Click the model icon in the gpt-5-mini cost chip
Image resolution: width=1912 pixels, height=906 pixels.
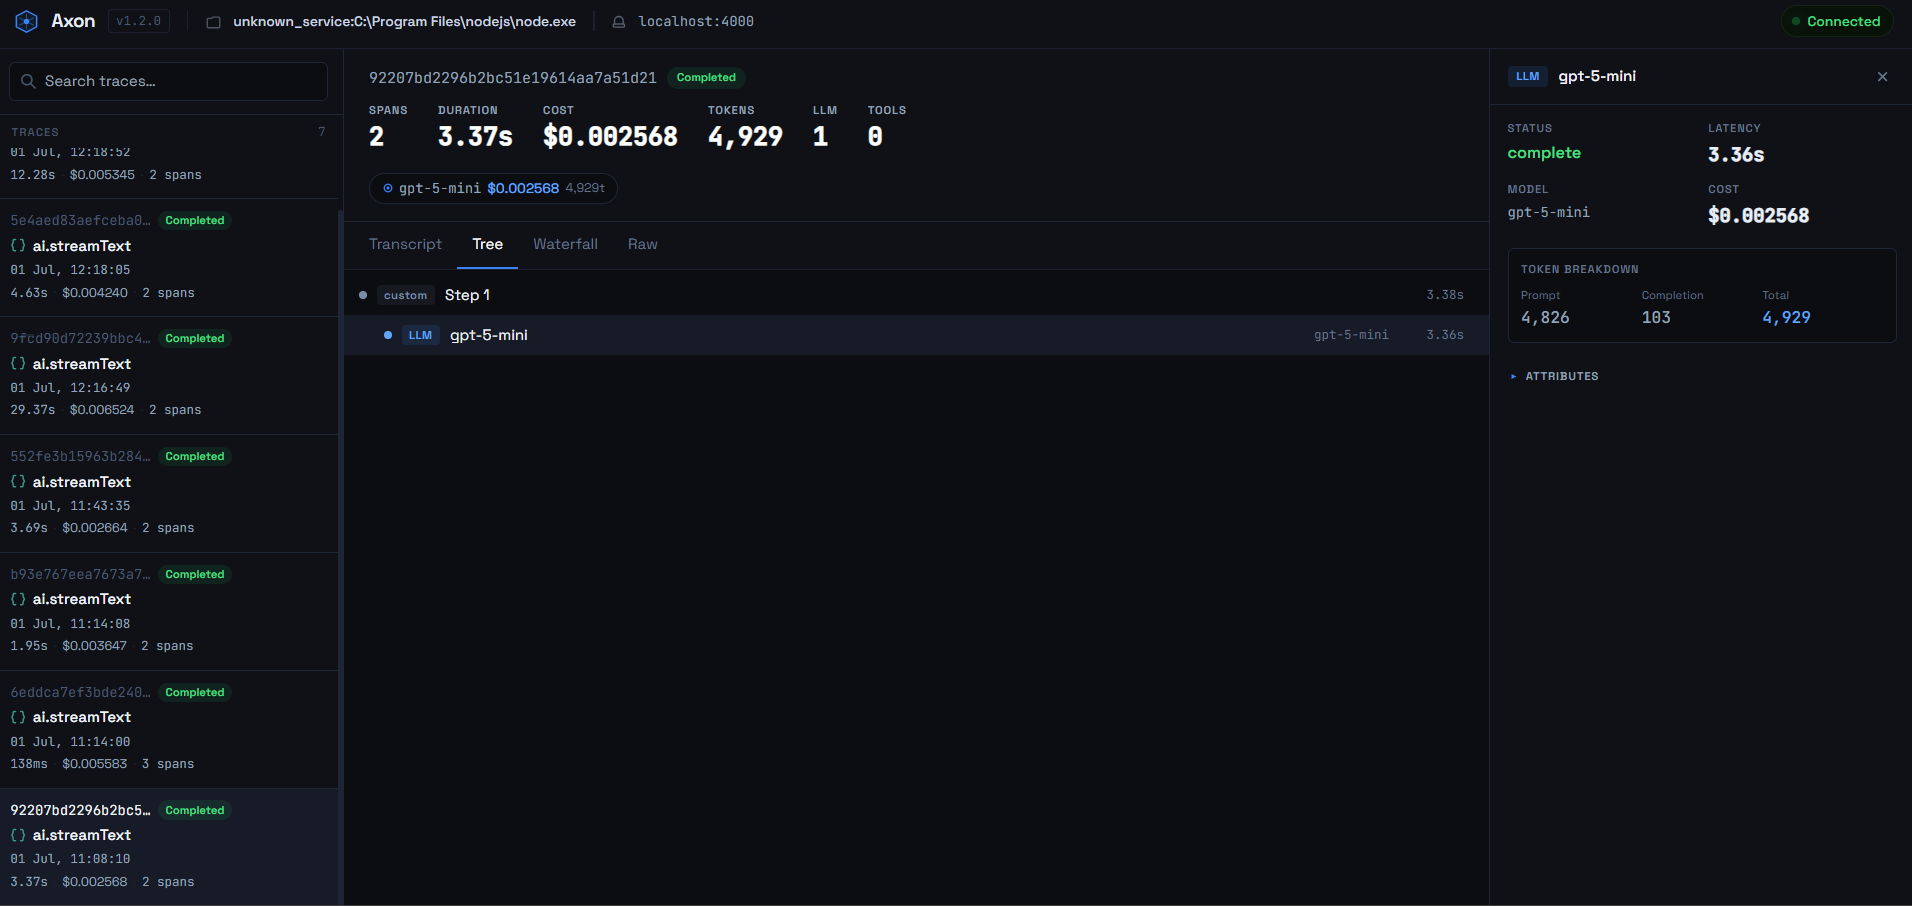(x=388, y=188)
